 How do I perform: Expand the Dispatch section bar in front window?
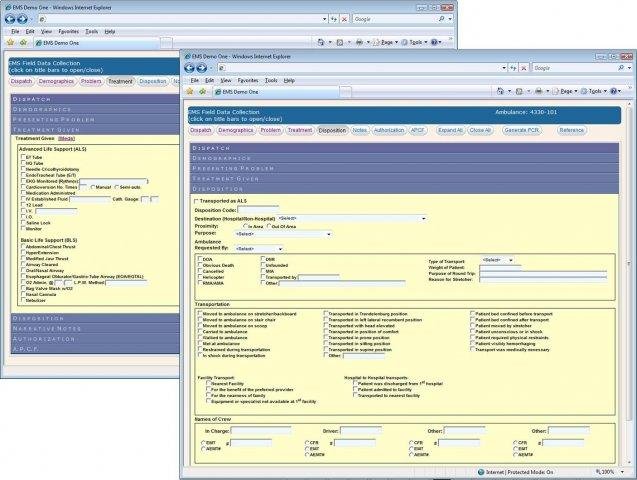coord(404,148)
